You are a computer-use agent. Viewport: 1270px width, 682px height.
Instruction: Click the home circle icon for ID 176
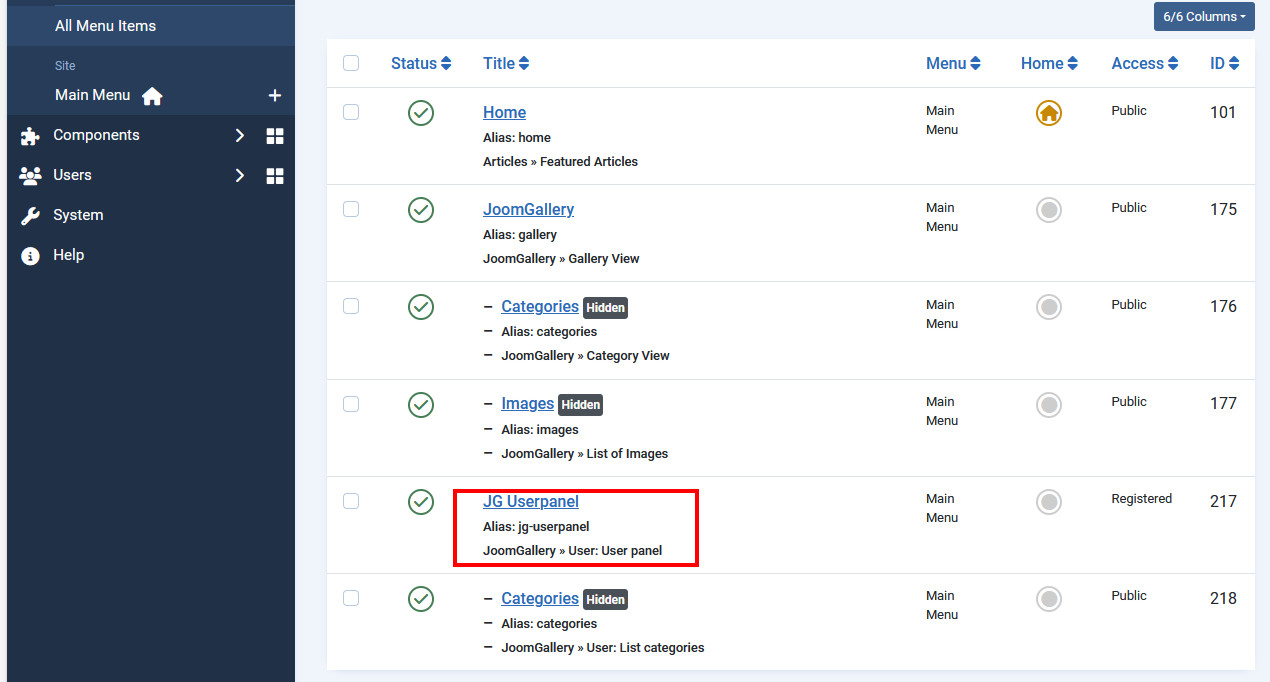pos(1049,307)
